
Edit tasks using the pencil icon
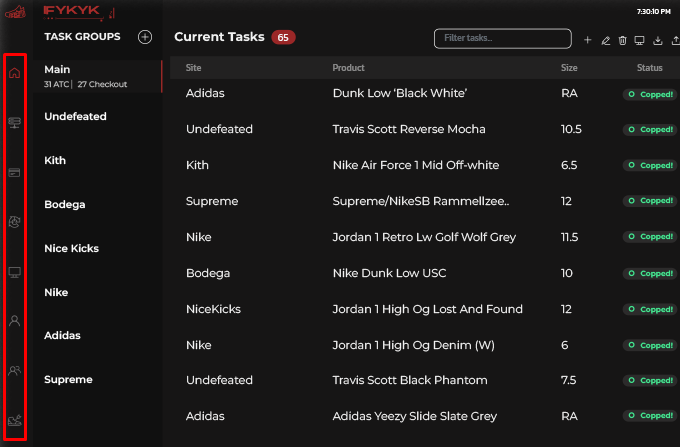coord(605,40)
